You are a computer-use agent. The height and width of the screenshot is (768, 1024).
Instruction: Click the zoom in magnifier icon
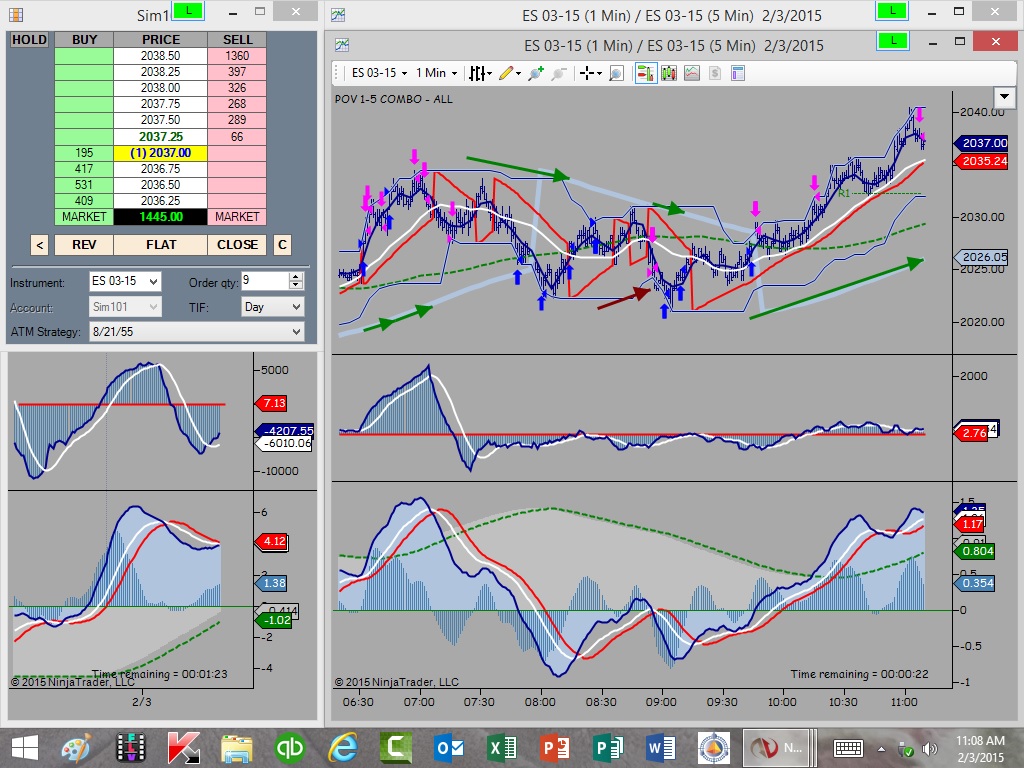[536, 73]
